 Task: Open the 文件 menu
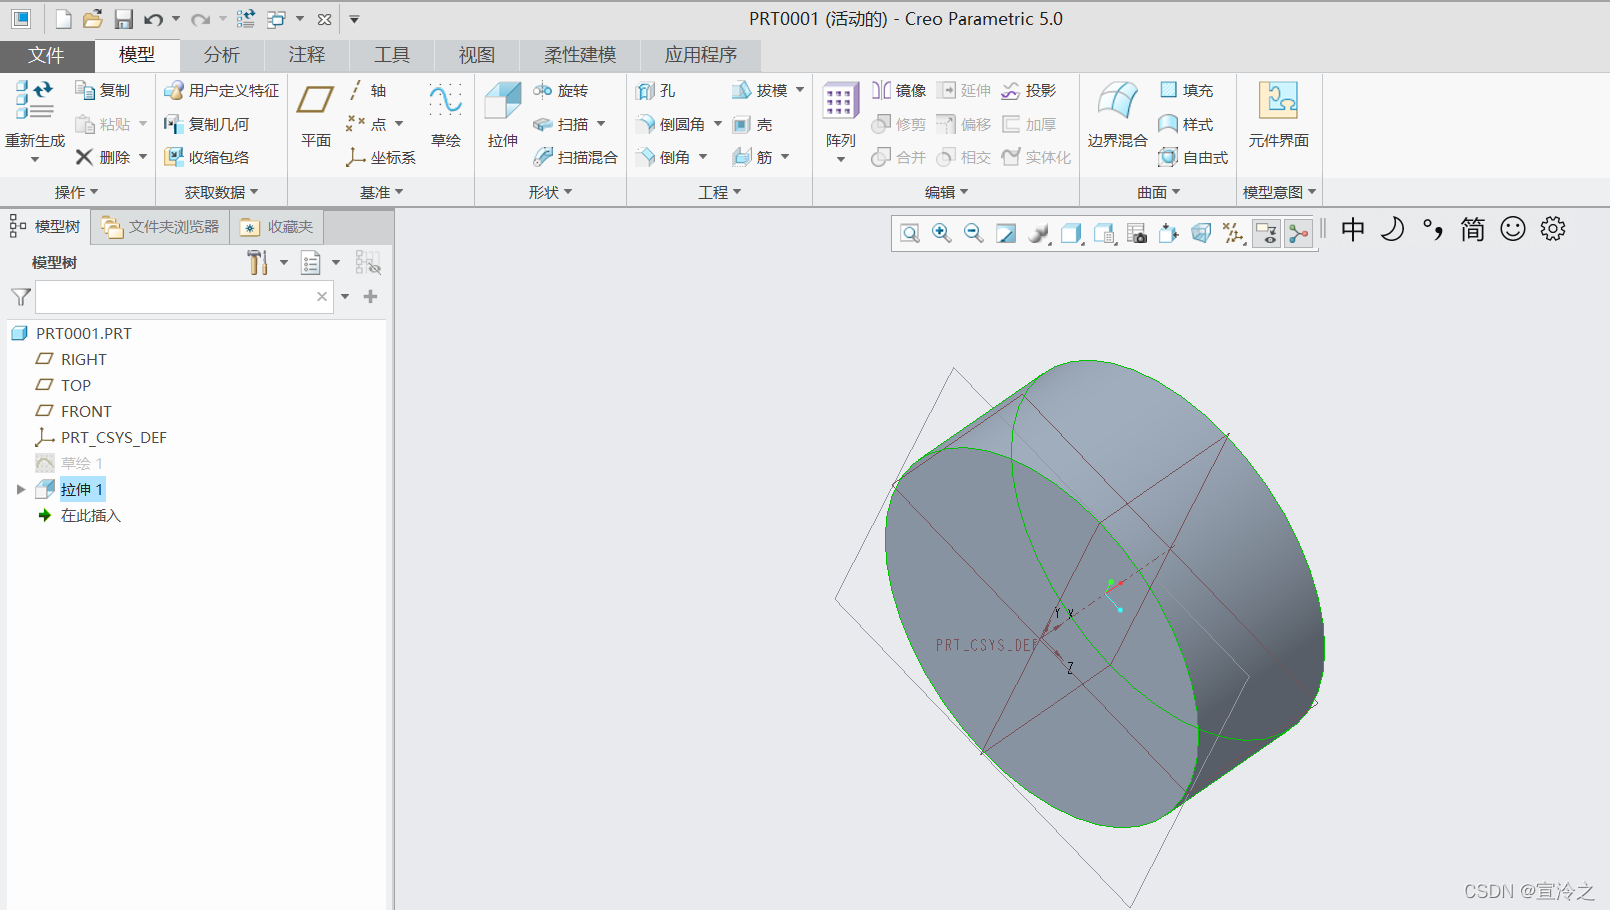point(47,55)
